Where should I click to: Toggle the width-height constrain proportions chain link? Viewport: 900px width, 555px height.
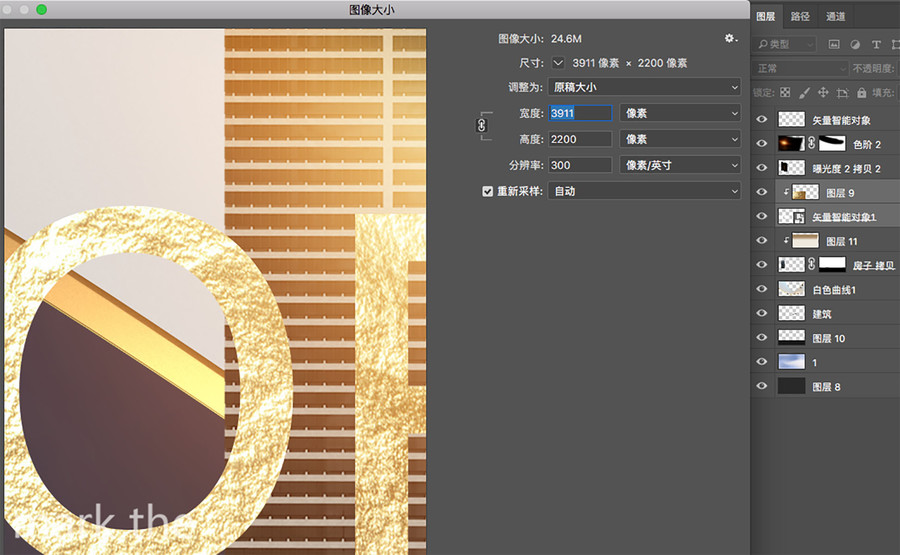click(x=482, y=125)
